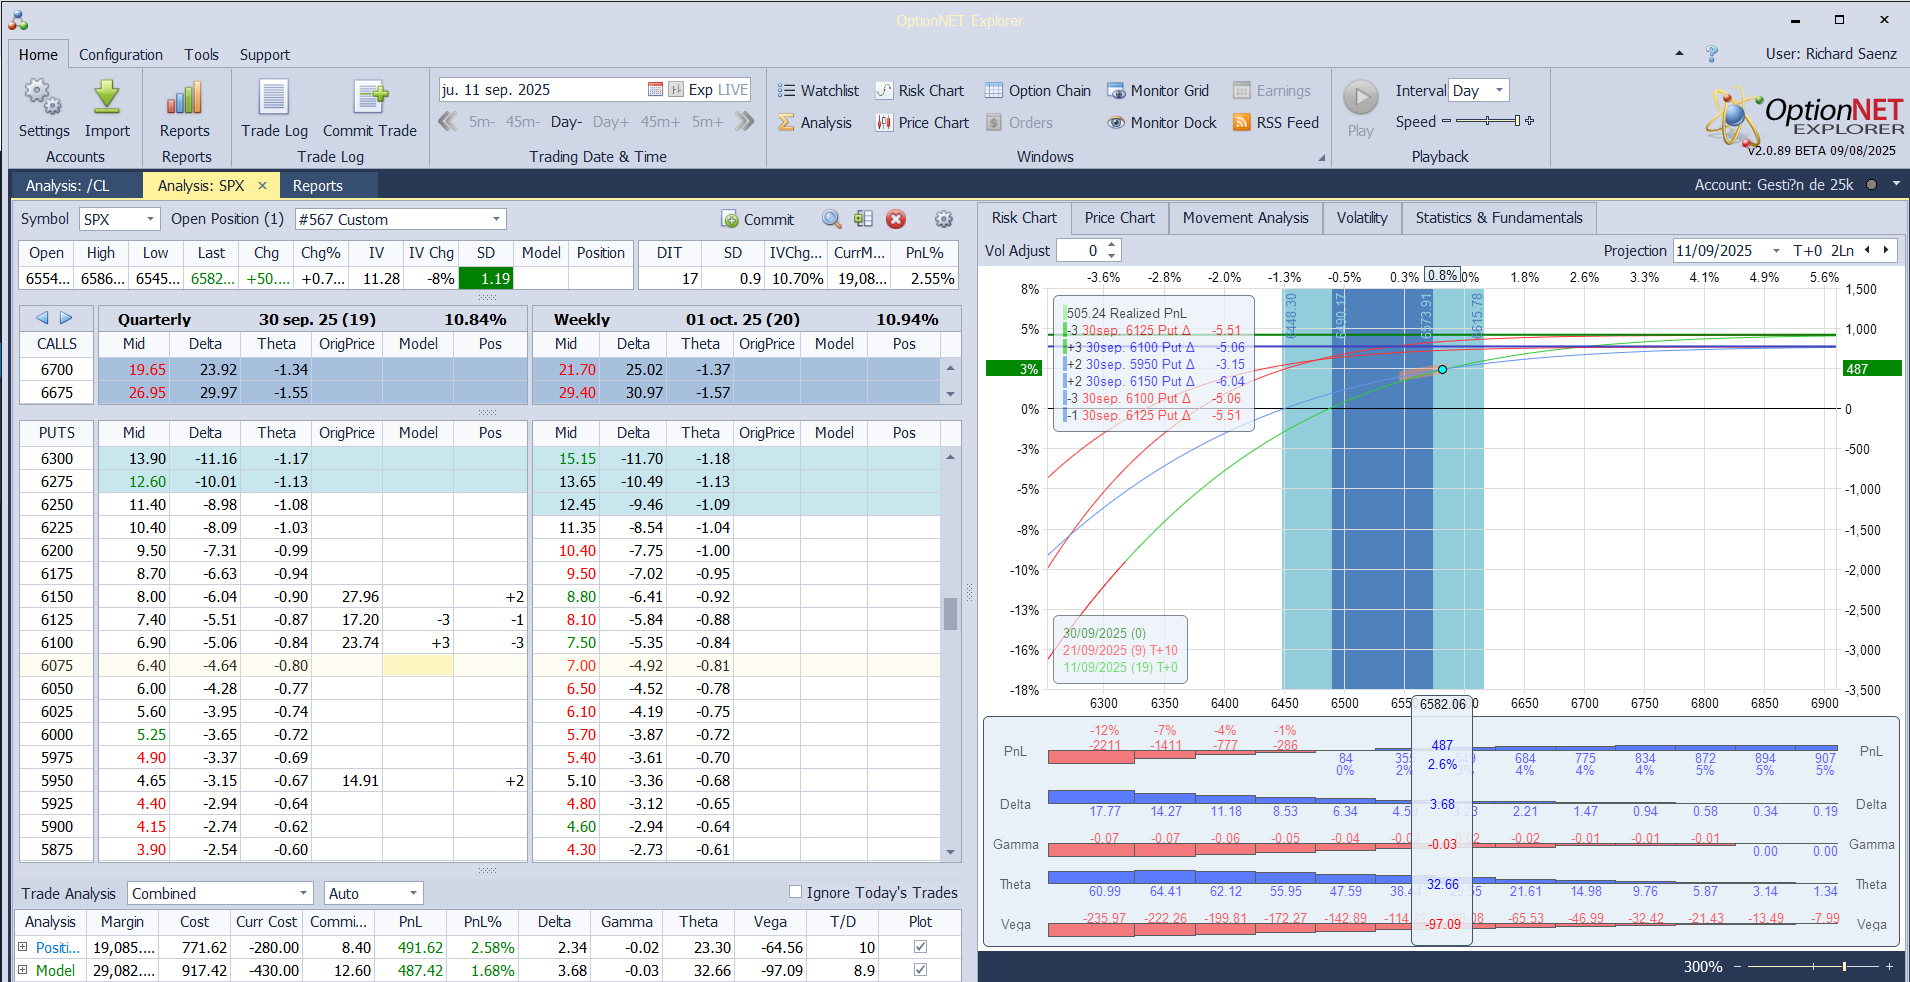Expand the Model analysis row
The image size is (1910, 982).
coord(23,970)
